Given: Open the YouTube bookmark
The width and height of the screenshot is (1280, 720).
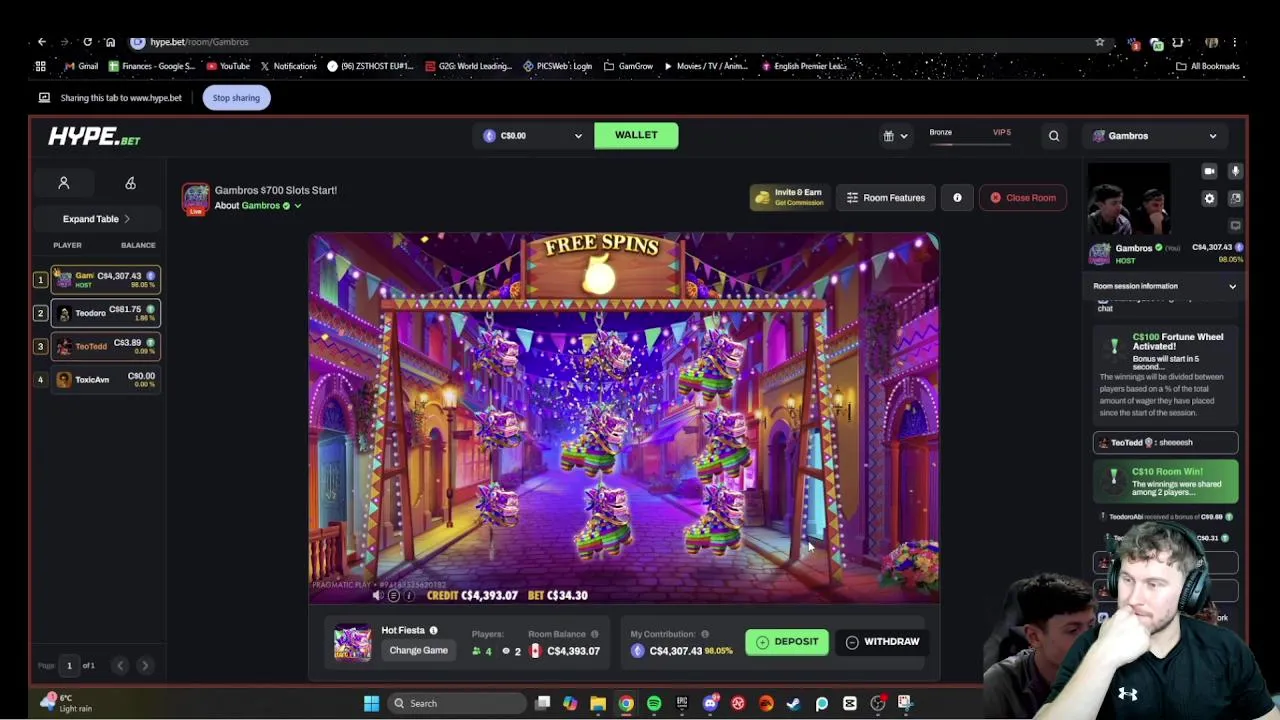Looking at the screenshot, I should coord(228,66).
